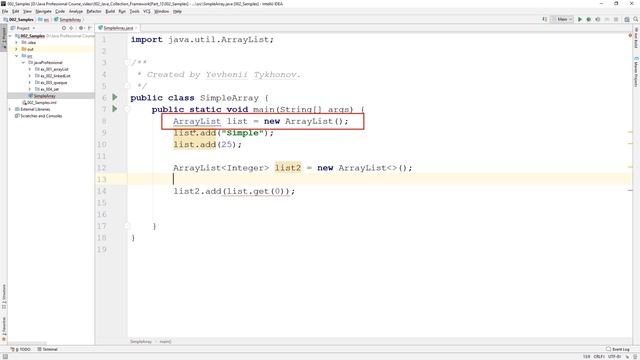
Task: Open the Ant Build side panel
Action: coord(636,38)
